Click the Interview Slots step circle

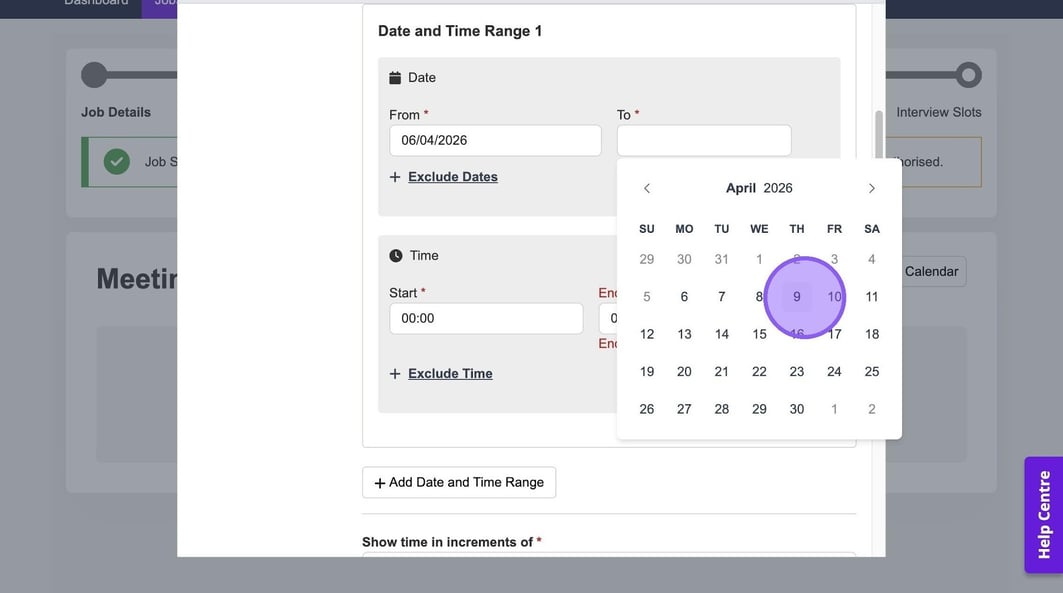968,75
